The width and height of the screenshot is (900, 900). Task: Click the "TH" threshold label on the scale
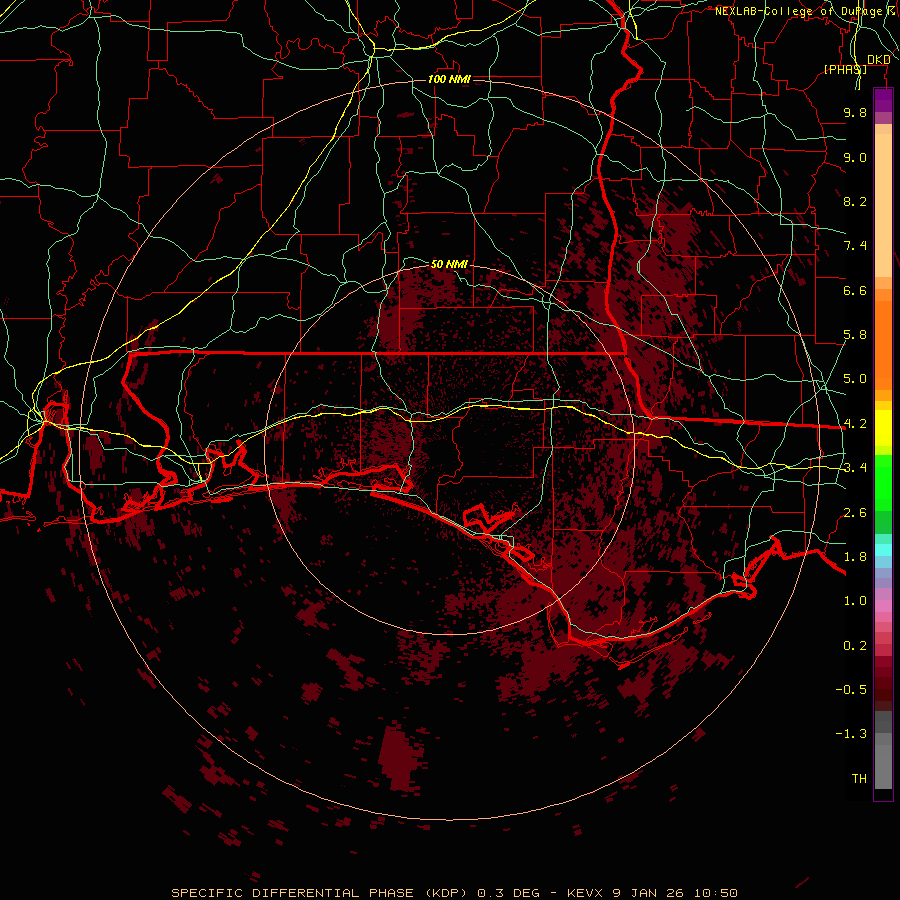859,779
